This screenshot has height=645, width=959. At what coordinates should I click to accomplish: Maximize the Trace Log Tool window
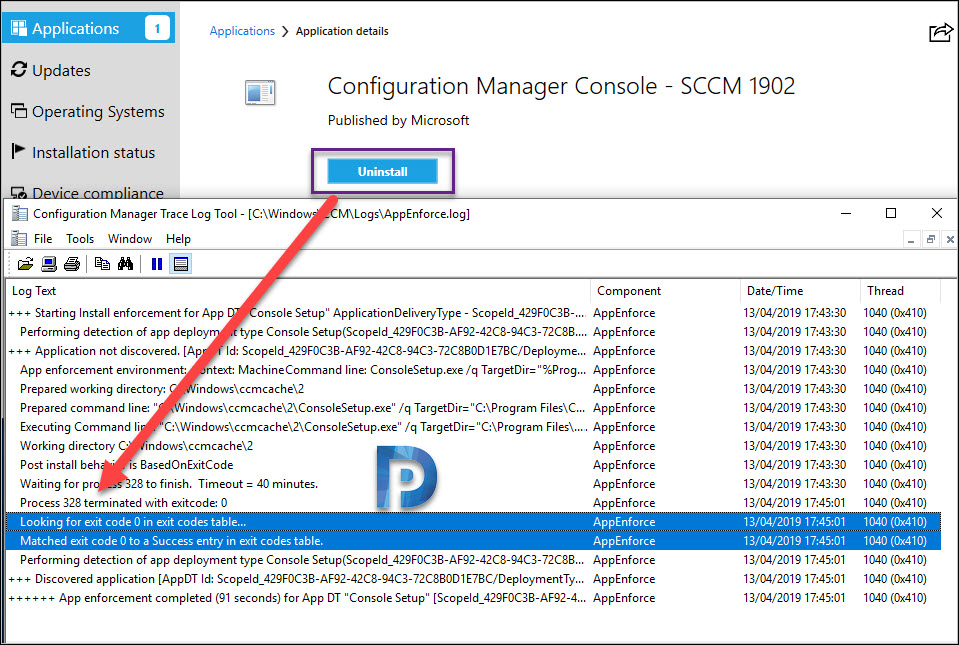[x=891, y=213]
